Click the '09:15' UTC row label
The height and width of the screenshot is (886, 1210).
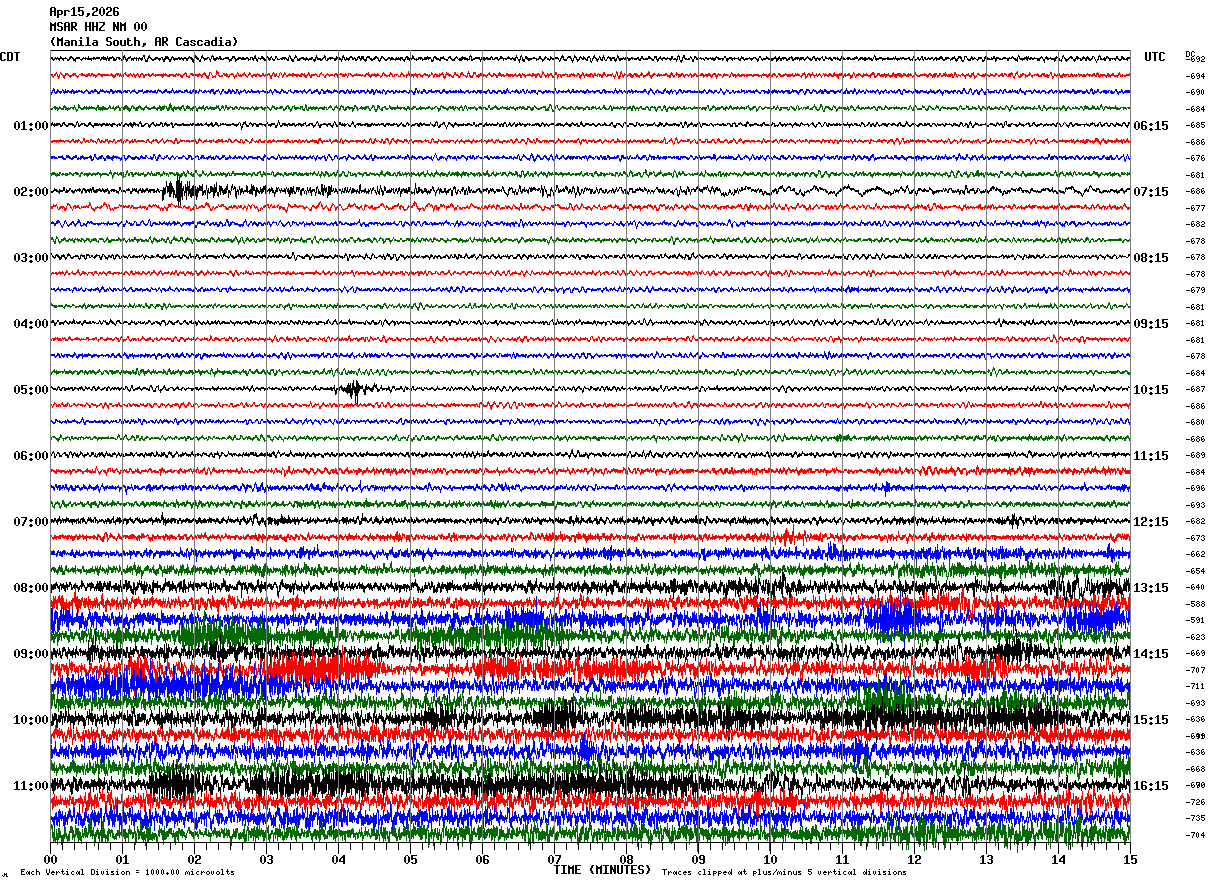pyautogui.click(x=1151, y=324)
